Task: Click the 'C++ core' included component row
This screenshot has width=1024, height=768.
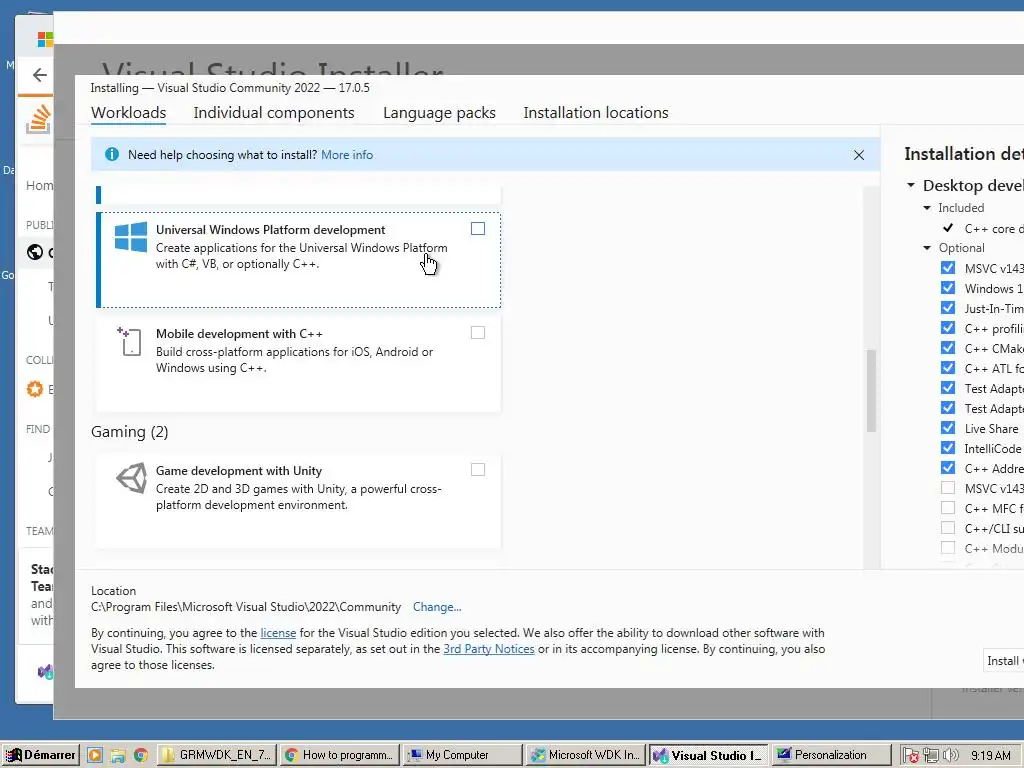Action: 982,229
